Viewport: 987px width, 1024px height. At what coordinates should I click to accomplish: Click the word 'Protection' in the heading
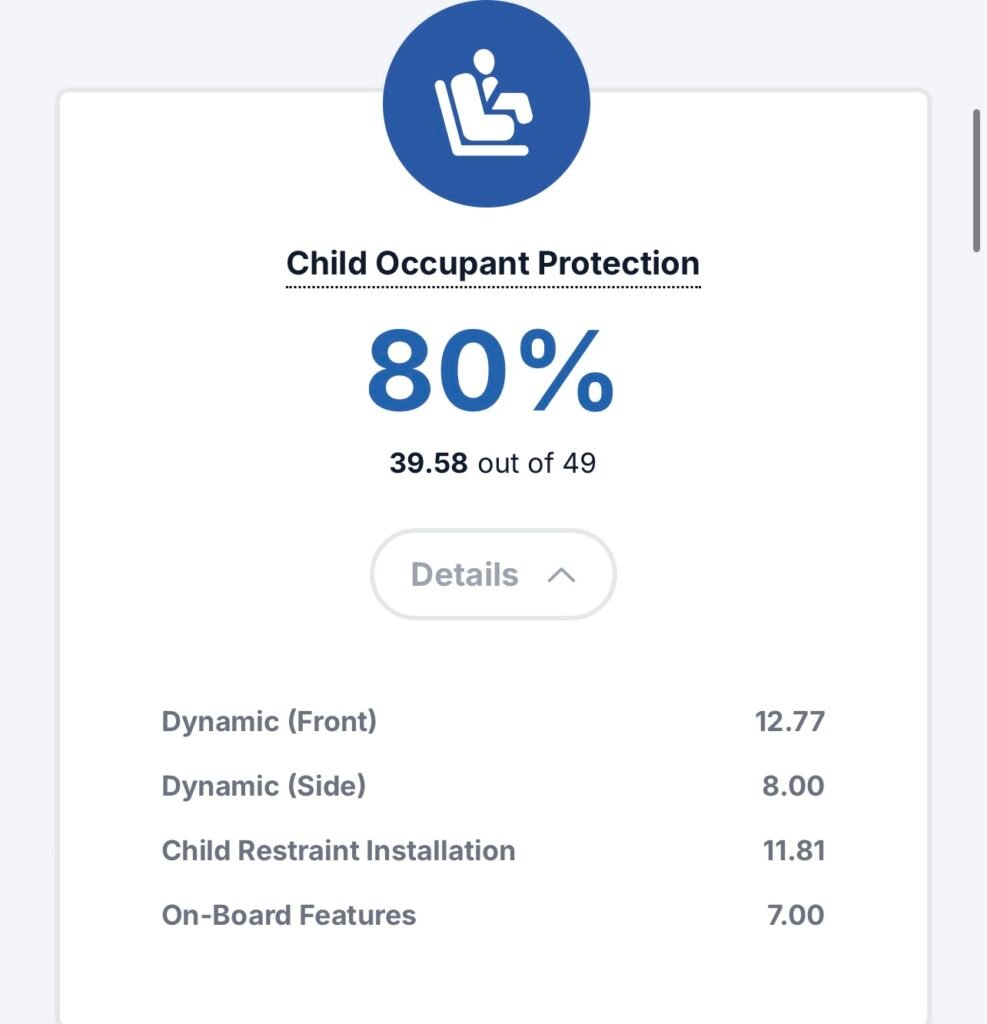[x=619, y=264]
